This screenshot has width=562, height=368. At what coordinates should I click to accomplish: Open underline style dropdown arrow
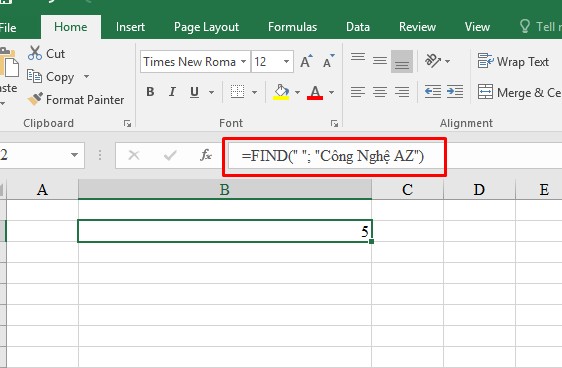click(211, 92)
